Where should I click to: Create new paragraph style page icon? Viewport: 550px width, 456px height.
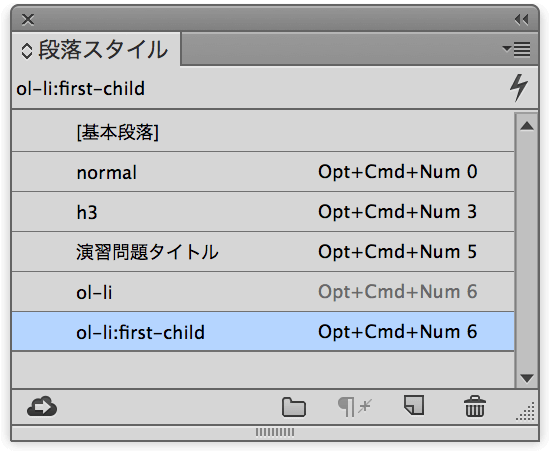pyautogui.click(x=414, y=406)
